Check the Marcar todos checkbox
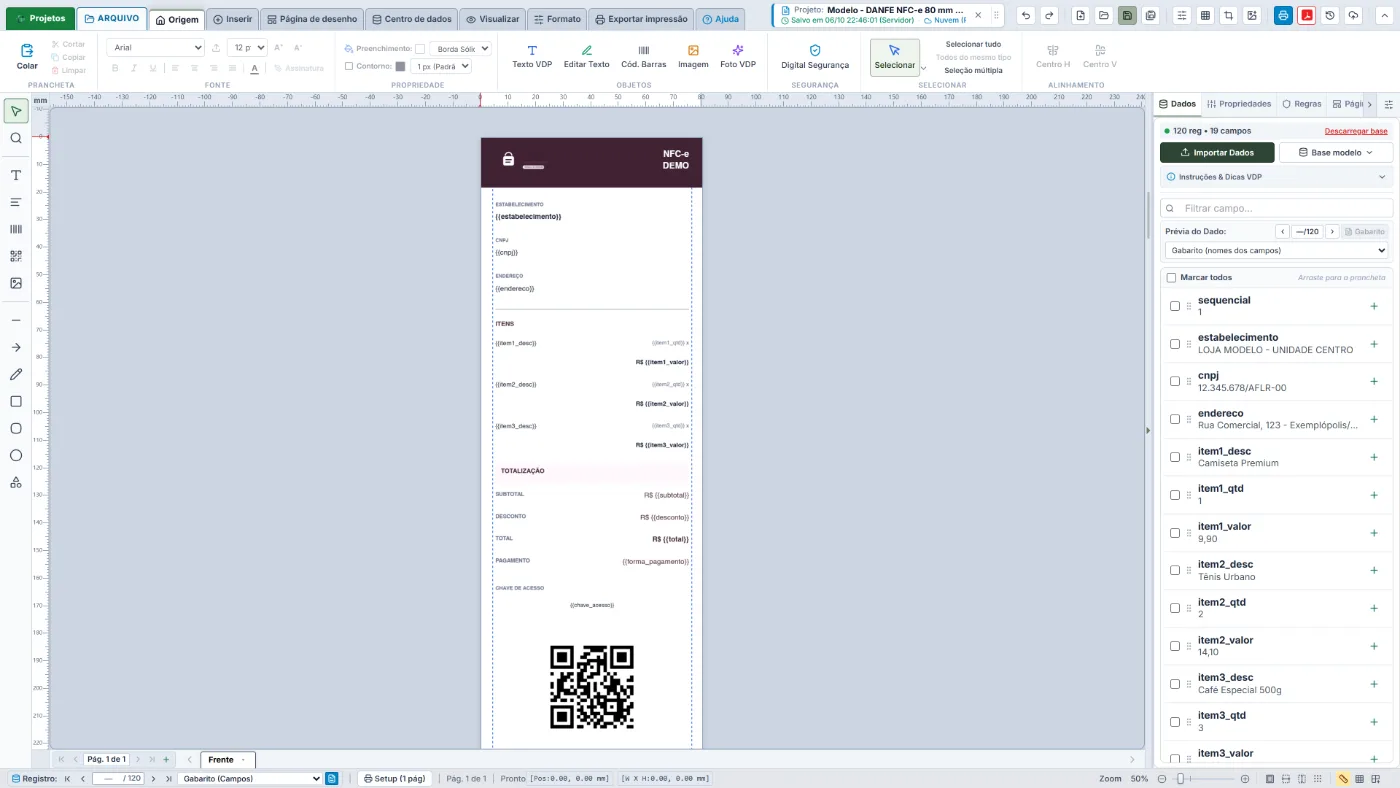Viewport: 1400px width, 788px height. pyautogui.click(x=1171, y=277)
